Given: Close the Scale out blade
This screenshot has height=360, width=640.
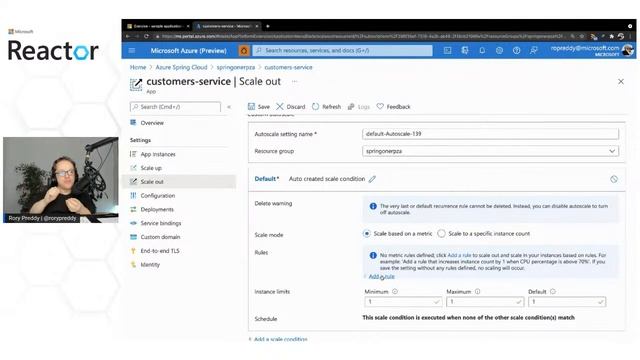Looking at the screenshot, I should (621, 82).
